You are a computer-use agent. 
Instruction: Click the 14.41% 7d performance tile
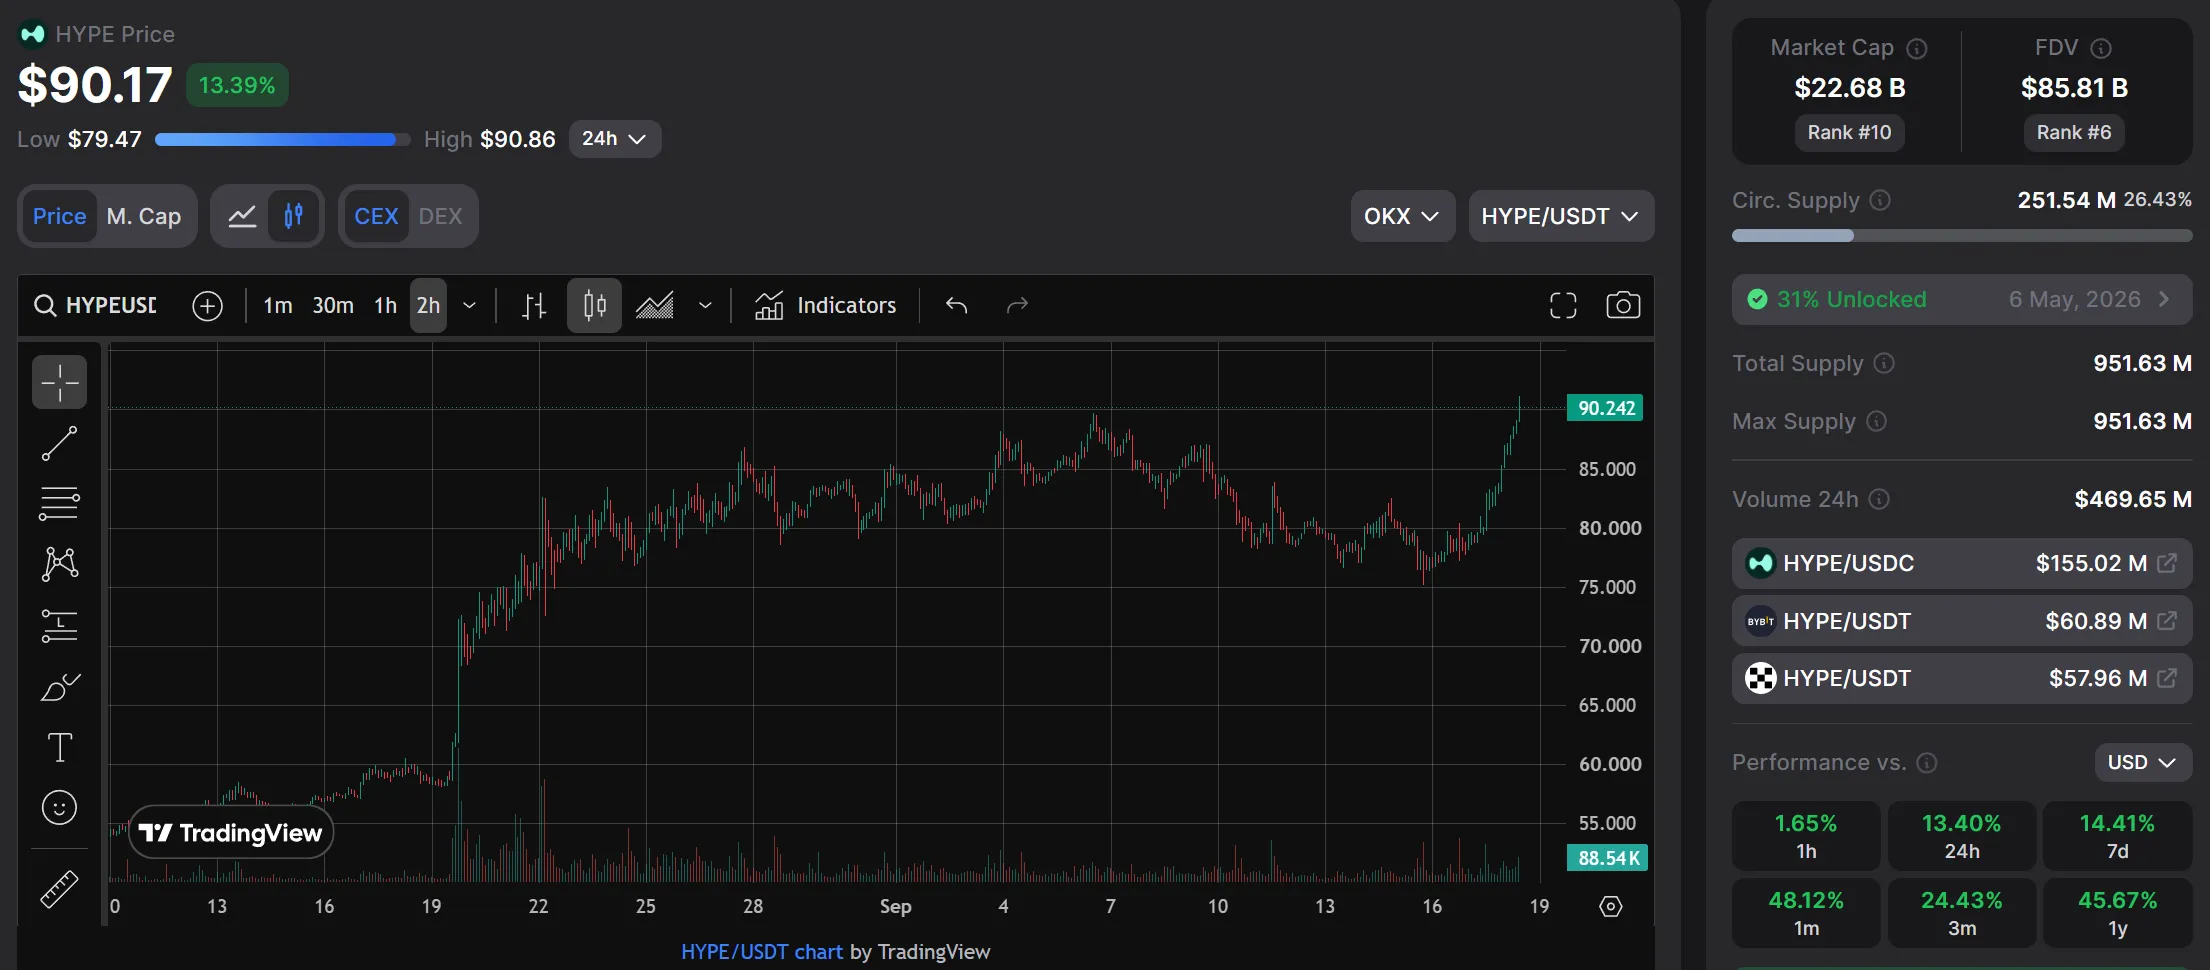pos(2117,836)
